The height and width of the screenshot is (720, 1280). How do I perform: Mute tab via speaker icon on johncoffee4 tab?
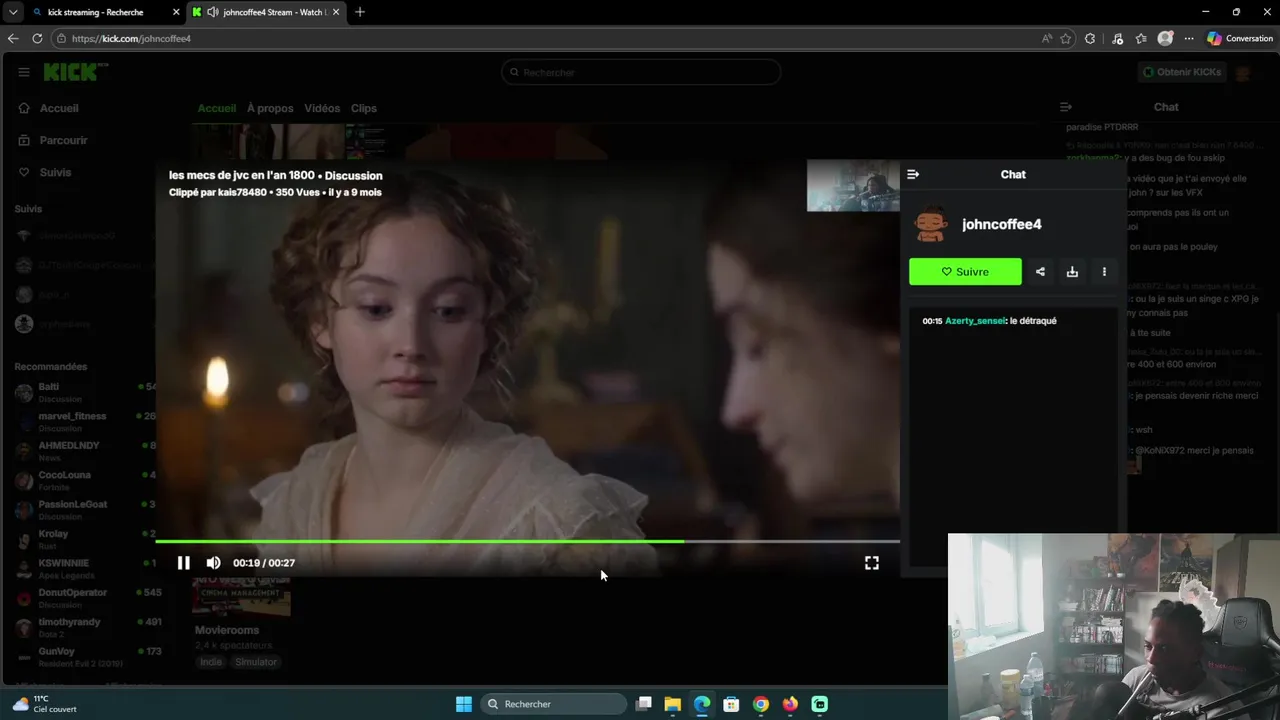click(213, 12)
